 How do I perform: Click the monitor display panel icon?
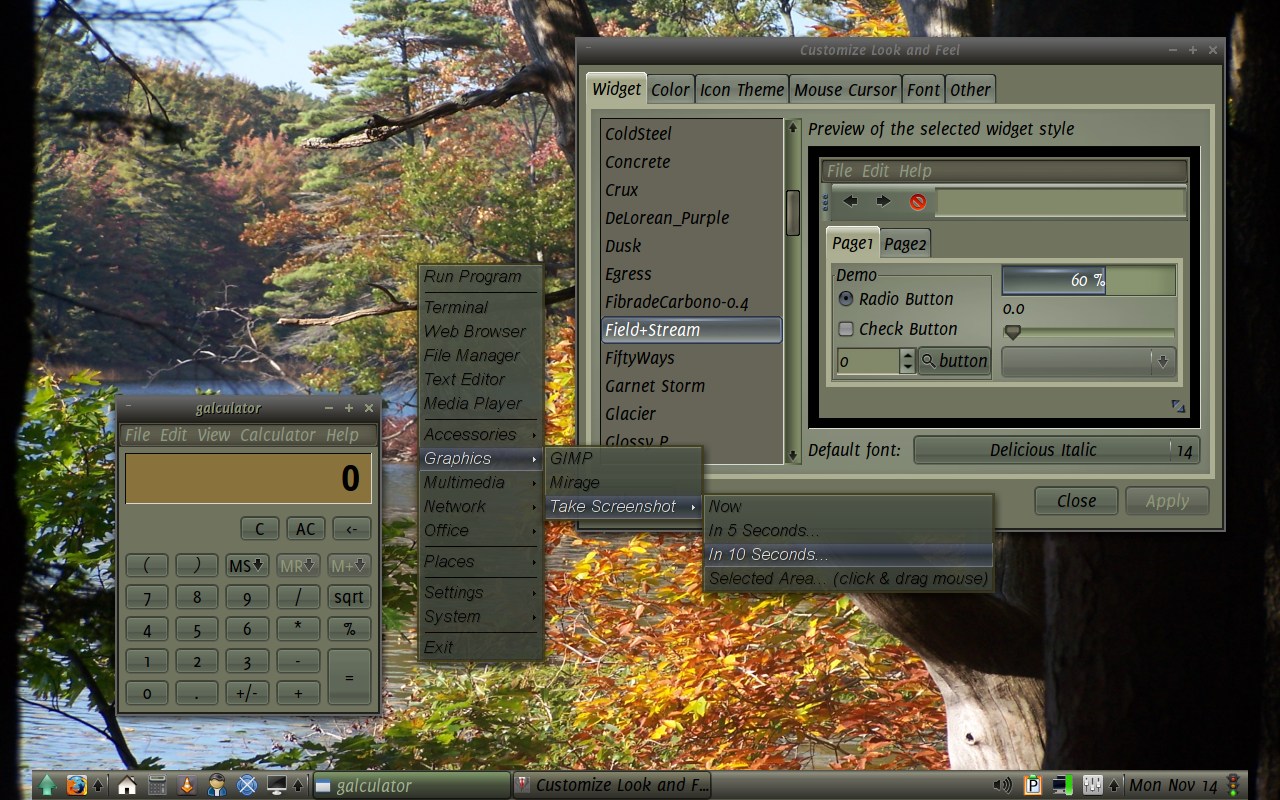(x=277, y=785)
